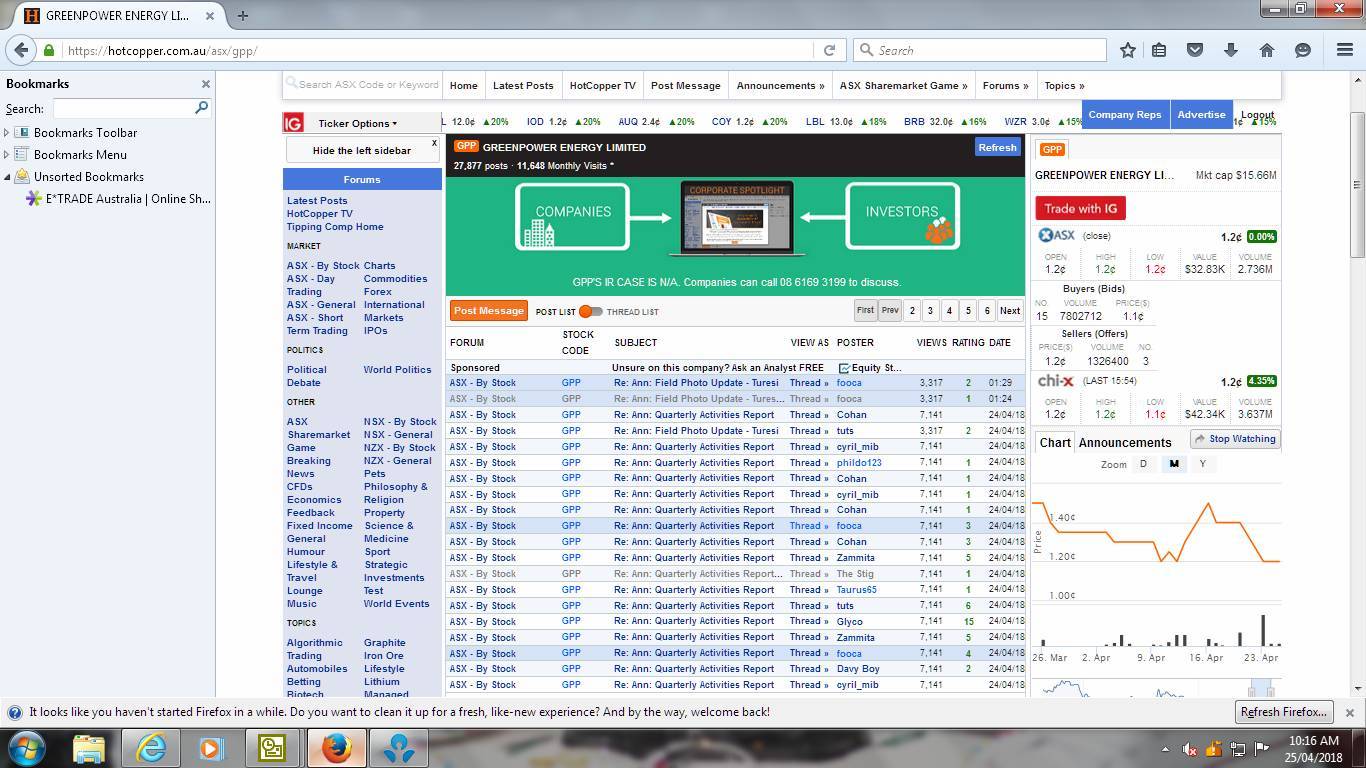Open the downloads arrow icon
The image size is (1366, 768).
[x=1230, y=50]
